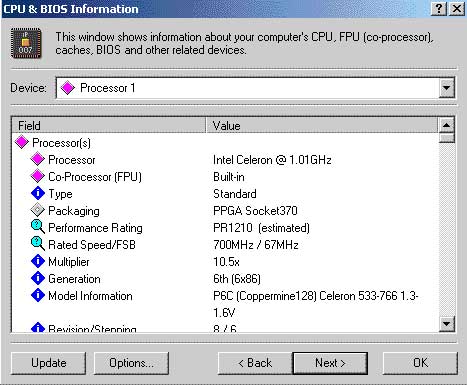The image size is (467, 385).
Task: Confirm with the OK button
Action: coord(420,363)
